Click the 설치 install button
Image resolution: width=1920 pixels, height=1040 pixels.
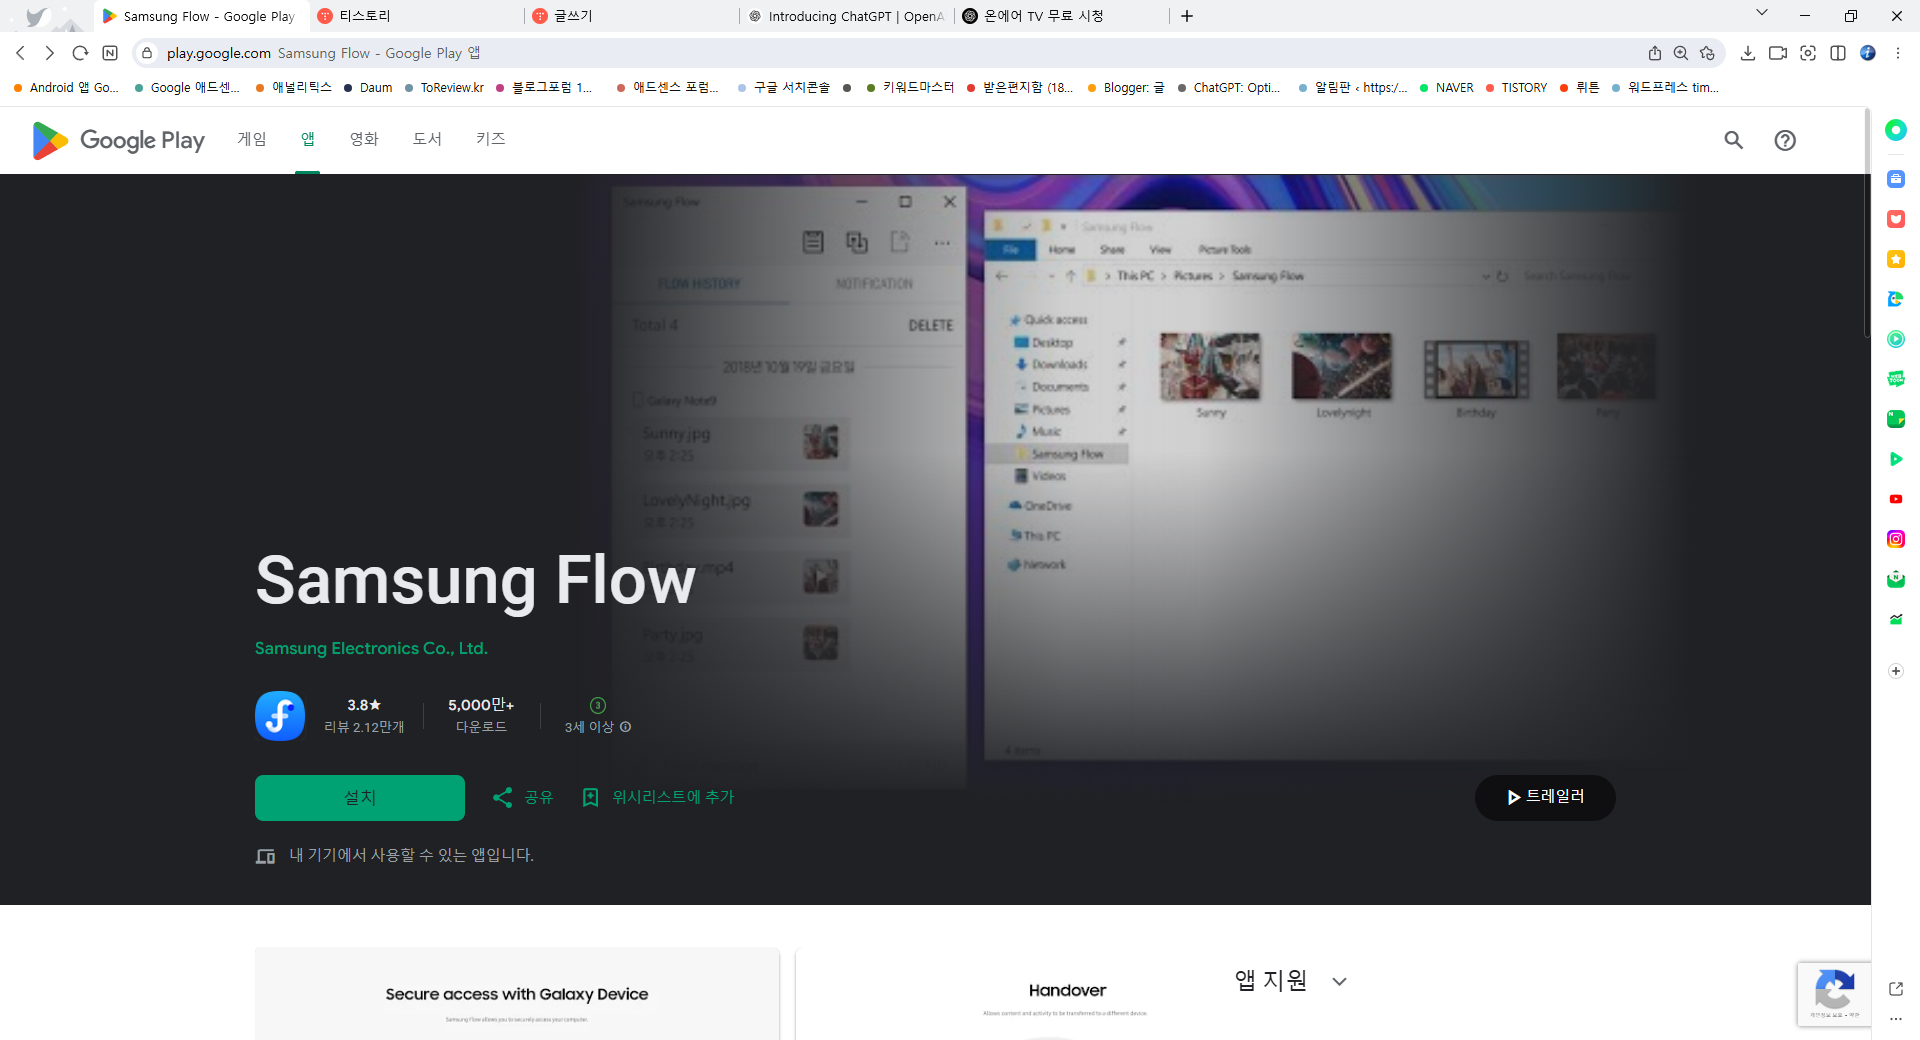pyautogui.click(x=358, y=797)
